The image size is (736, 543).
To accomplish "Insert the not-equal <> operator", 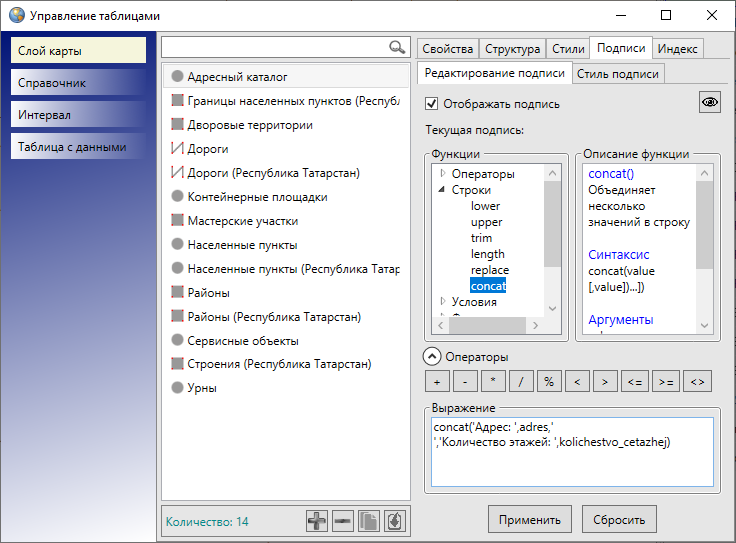I will click(x=698, y=381).
